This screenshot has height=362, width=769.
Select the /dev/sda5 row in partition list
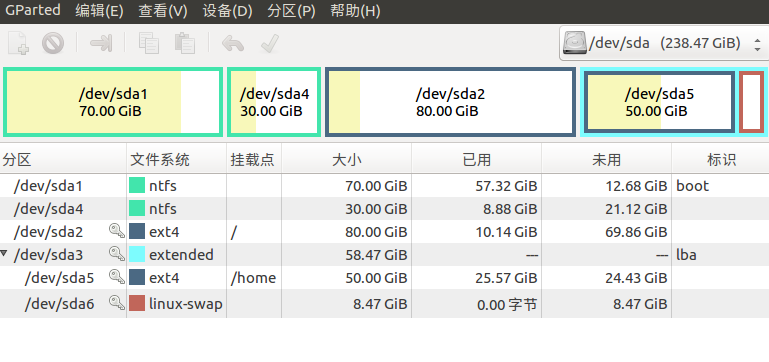[384, 278]
